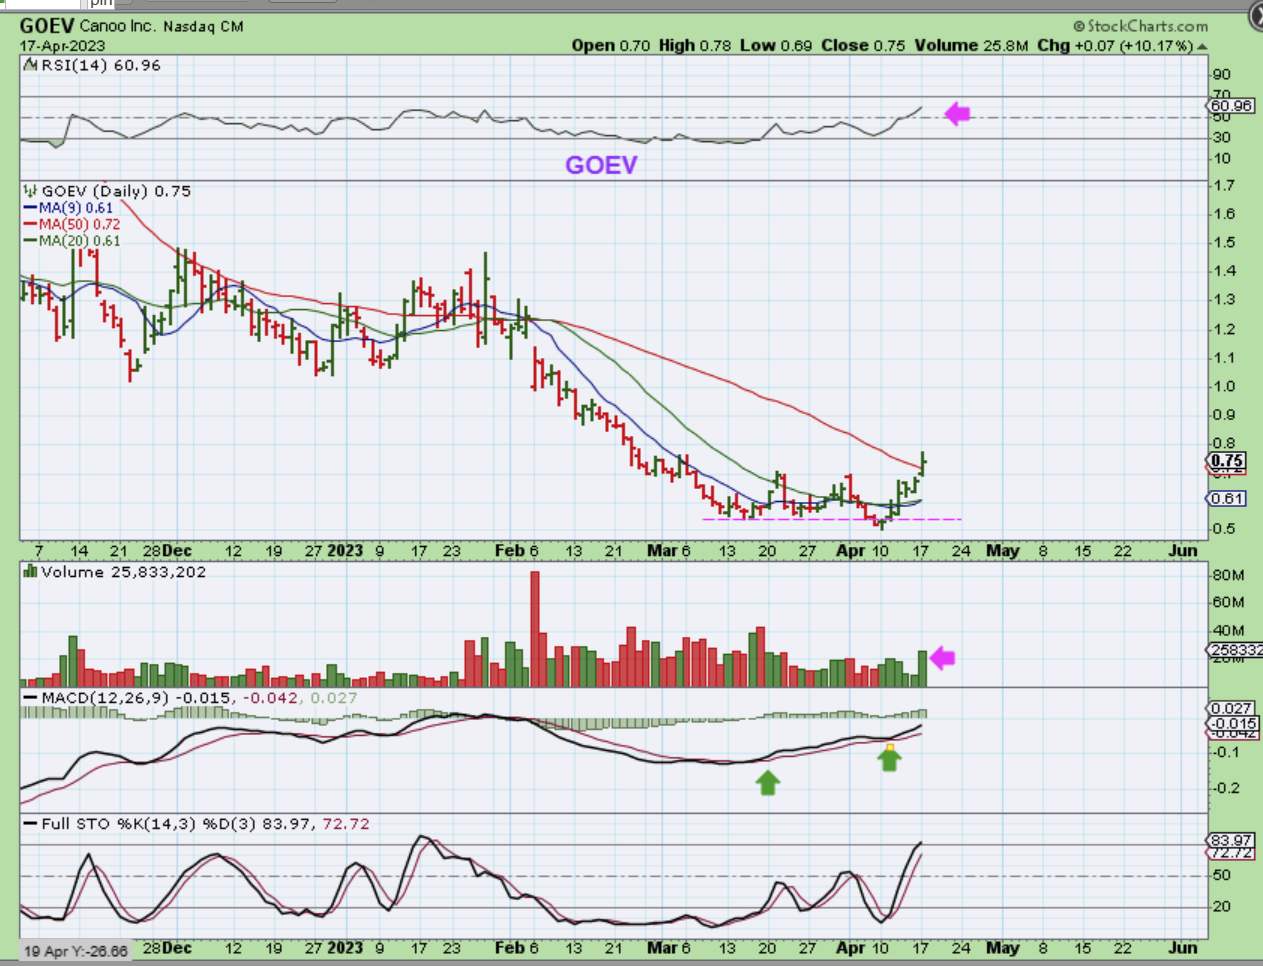Click the bar-chart icon beside GOEV (Daily)
Image resolution: width=1263 pixels, height=966 pixels.
tap(31, 191)
